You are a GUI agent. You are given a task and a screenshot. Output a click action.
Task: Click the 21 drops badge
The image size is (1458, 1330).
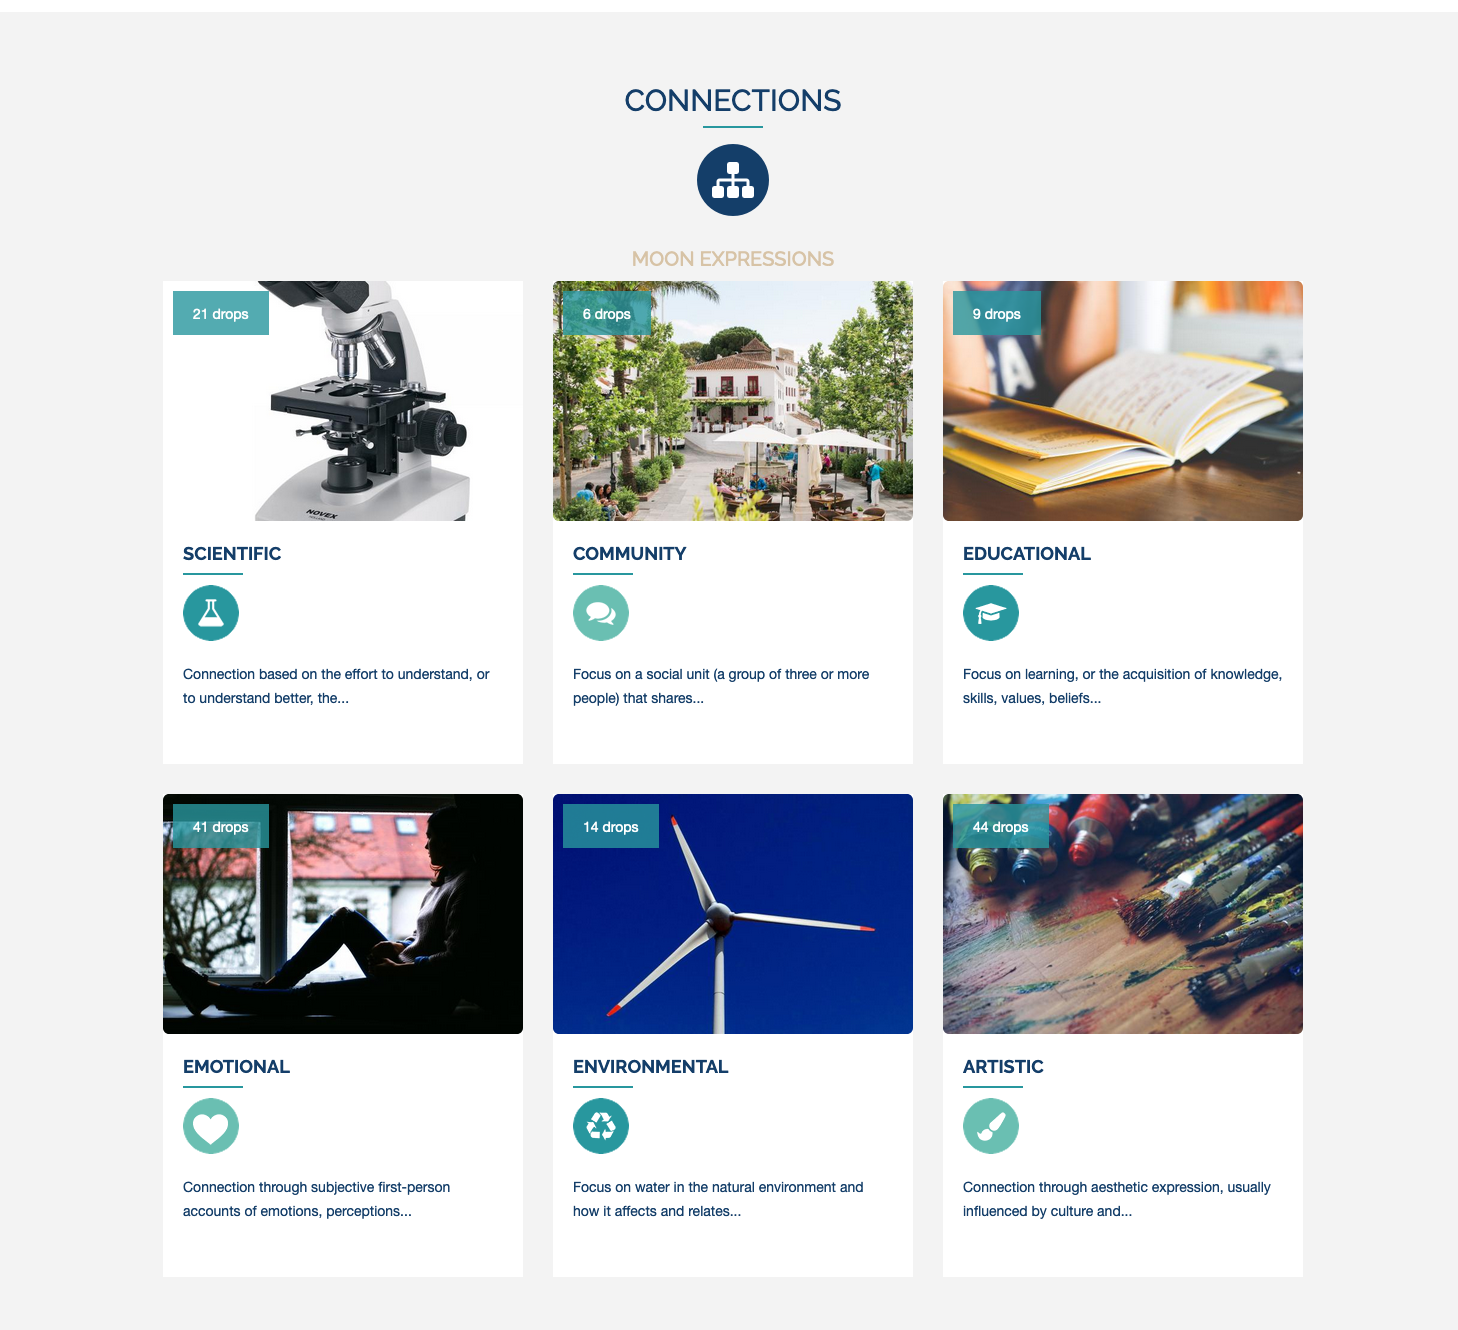click(x=221, y=313)
